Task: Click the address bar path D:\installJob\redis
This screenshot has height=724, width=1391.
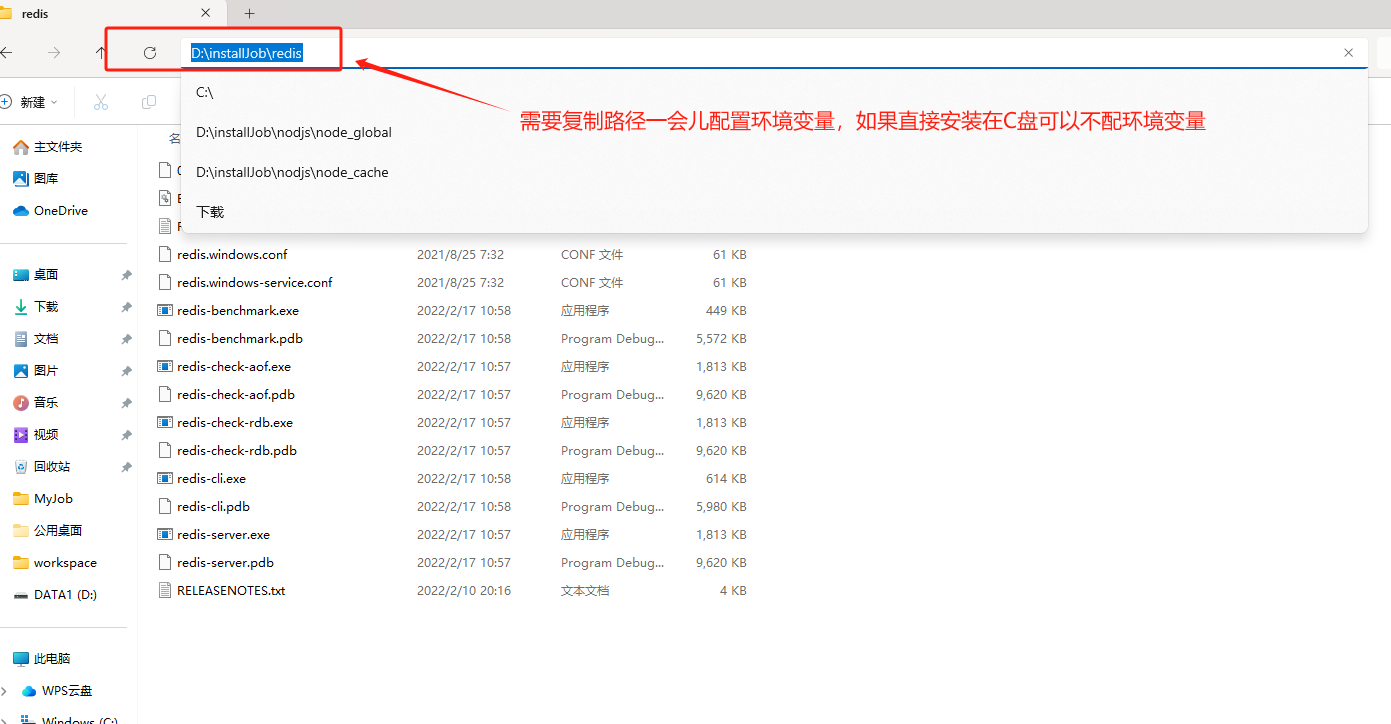Action: (x=247, y=53)
